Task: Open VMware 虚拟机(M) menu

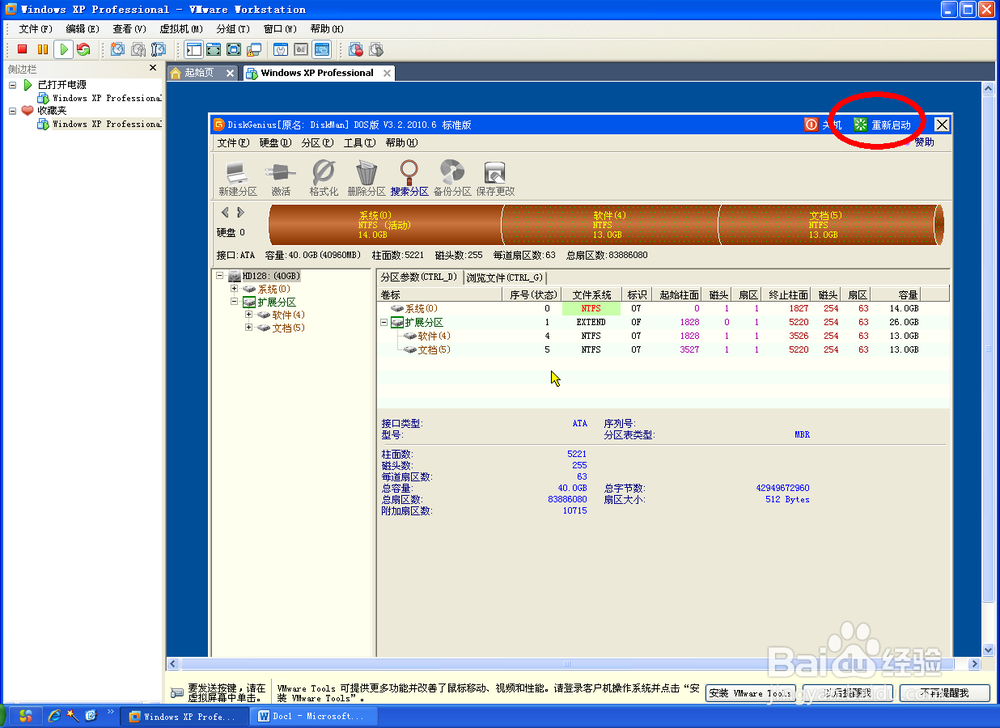Action: (180, 29)
